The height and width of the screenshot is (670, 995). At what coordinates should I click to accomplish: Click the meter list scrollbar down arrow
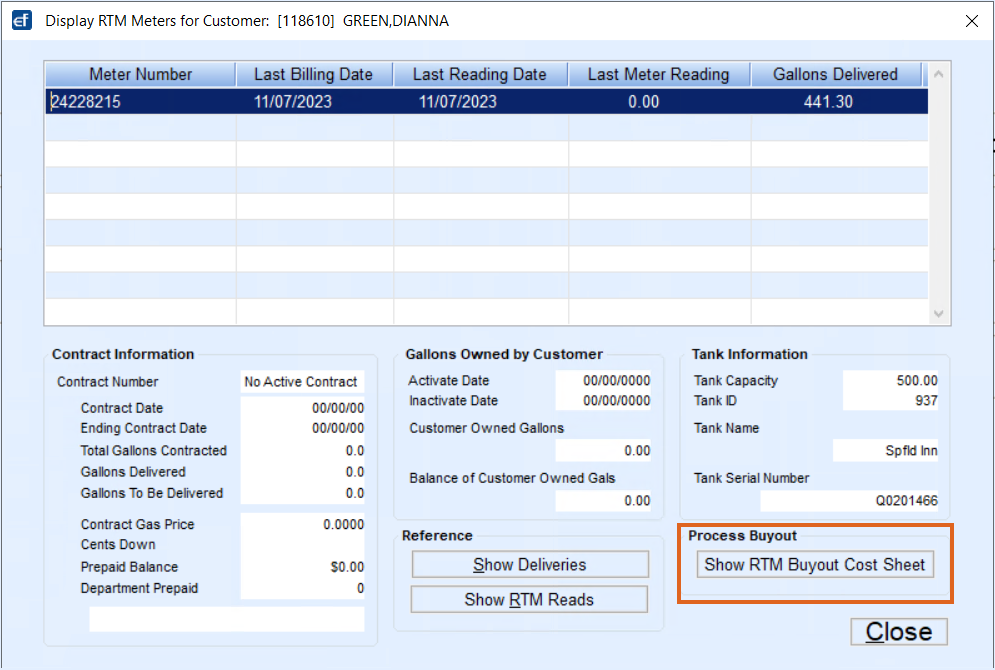tap(936, 315)
